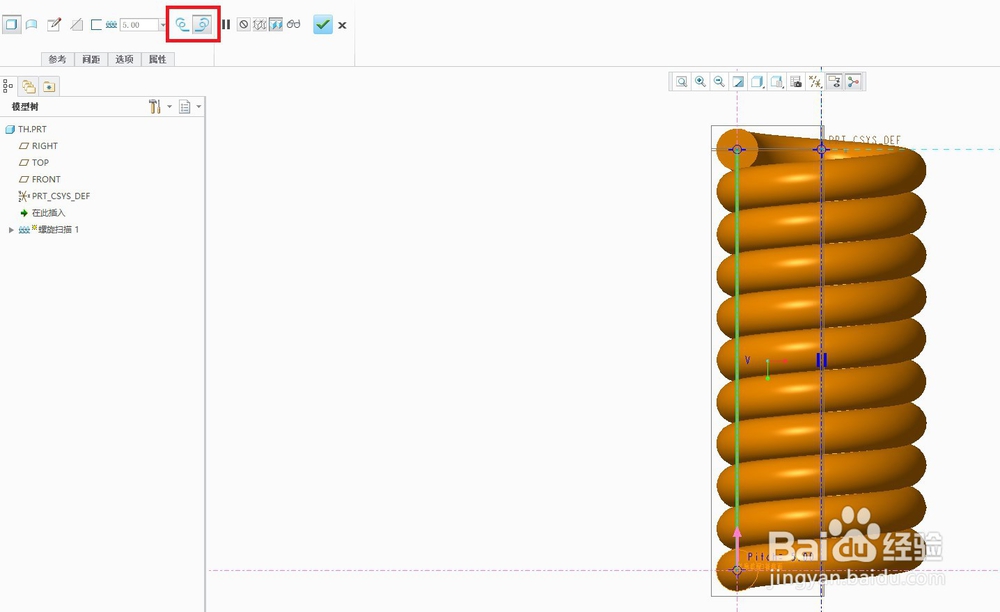Toggle the thin feature option
Viewport: 1000px width, 612px height.
pos(96,25)
